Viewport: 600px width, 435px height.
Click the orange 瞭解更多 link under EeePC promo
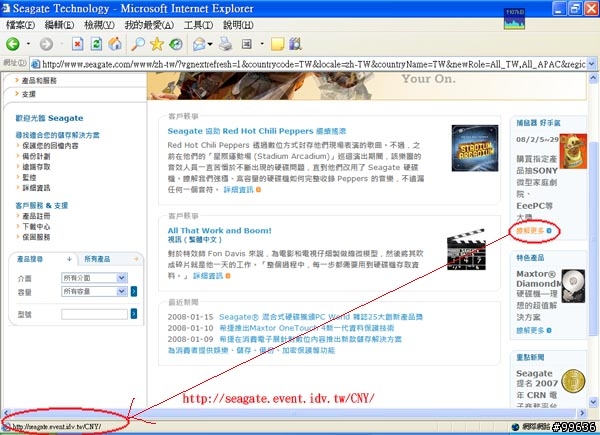coord(530,231)
